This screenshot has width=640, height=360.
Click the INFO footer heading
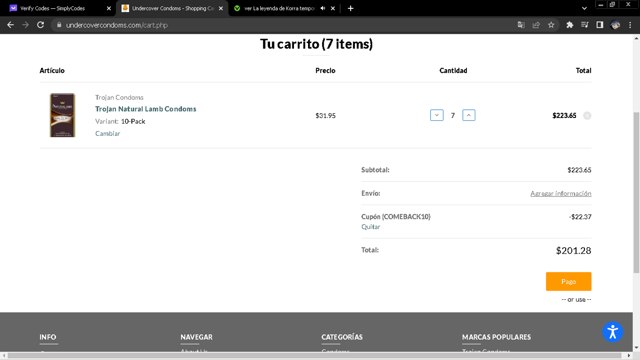[48, 337]
